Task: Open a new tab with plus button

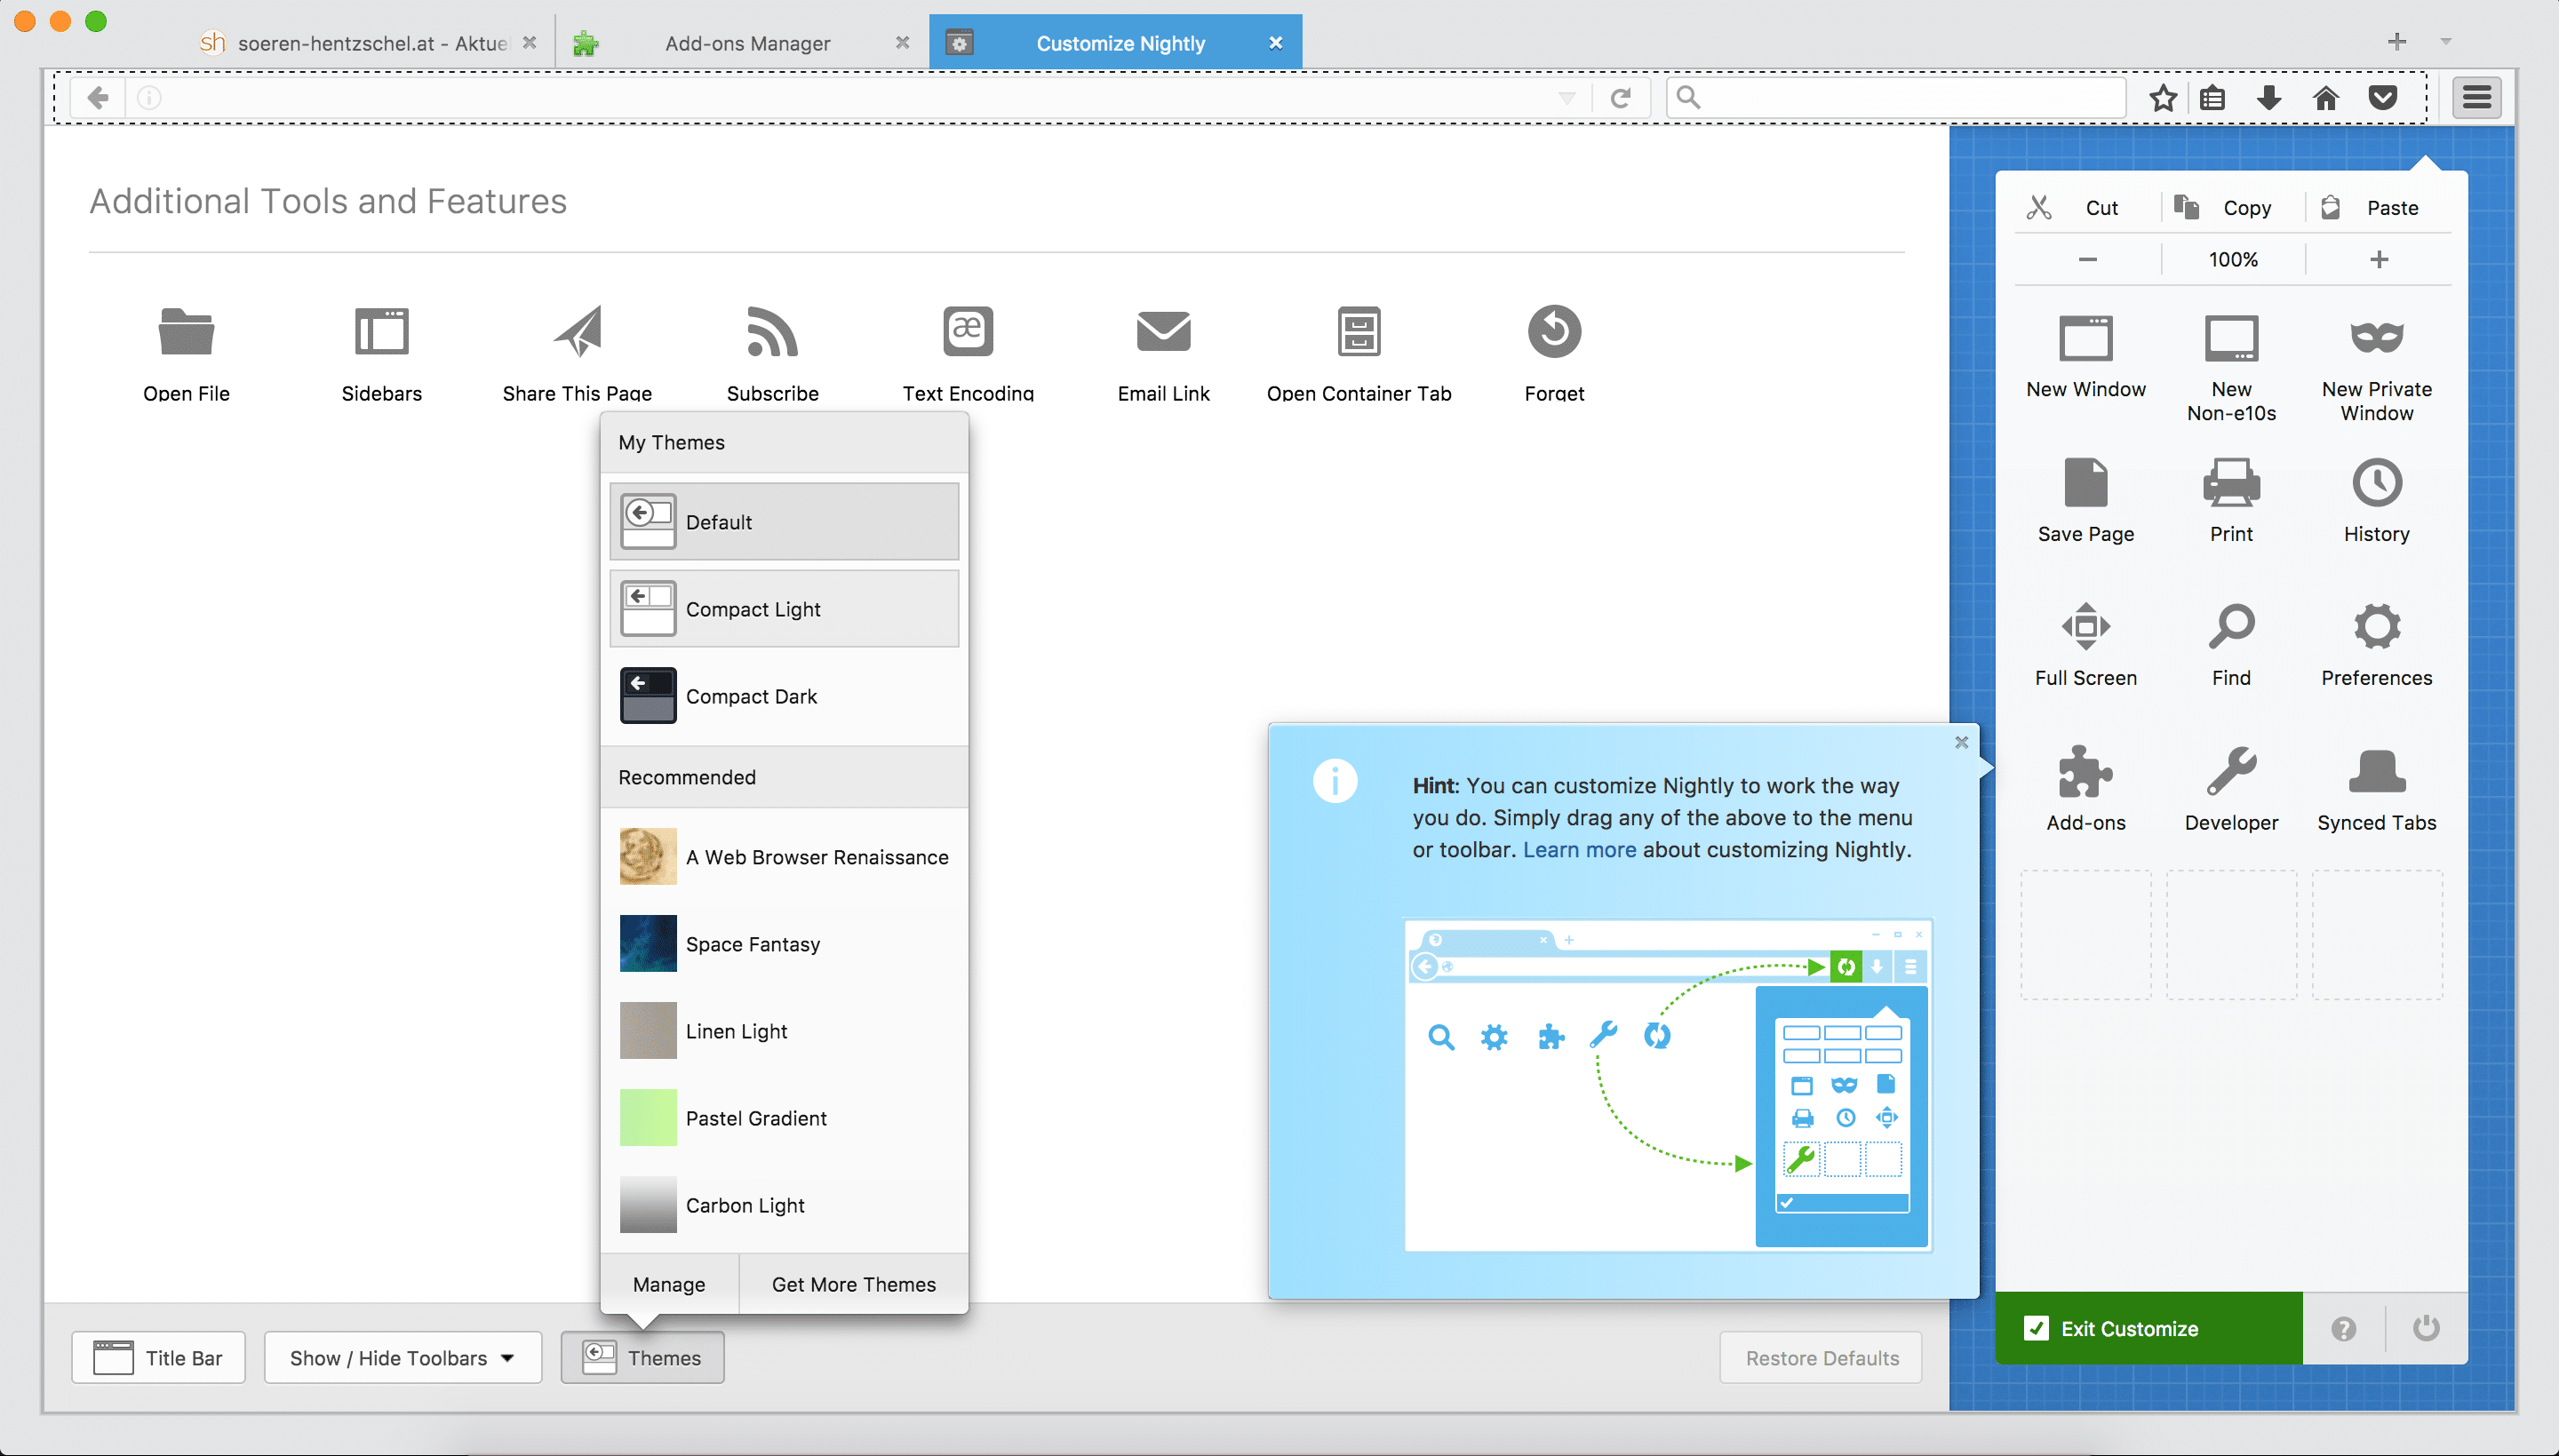Action: [2396, 41]
